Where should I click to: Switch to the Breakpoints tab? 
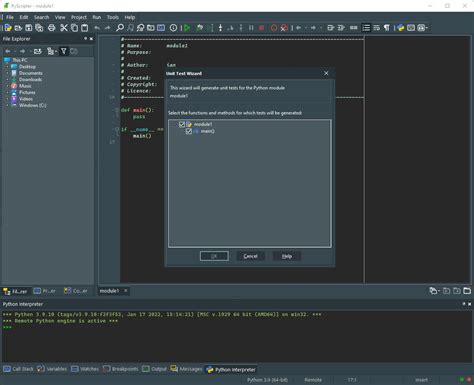coord(121,369)
